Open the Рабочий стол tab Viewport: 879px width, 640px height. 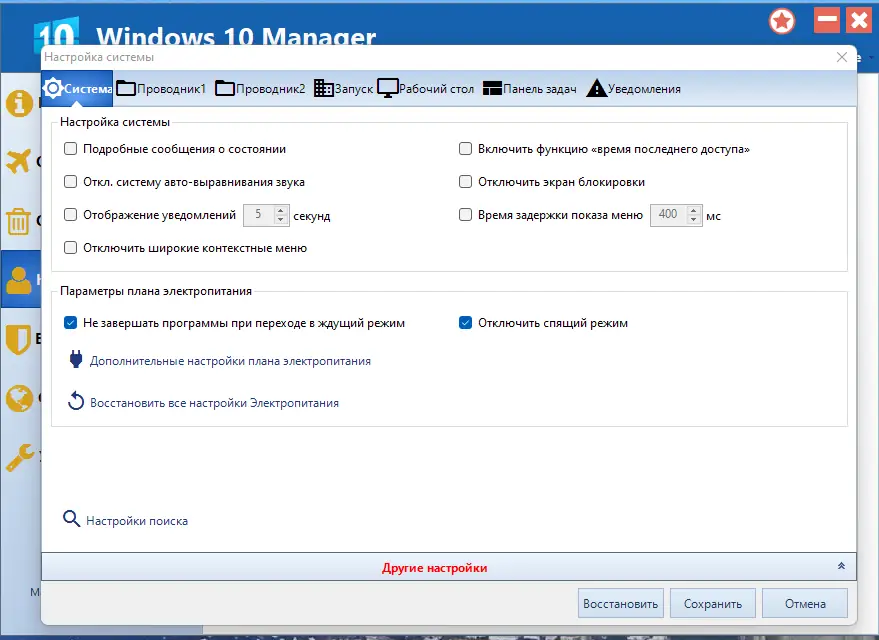(x=425, y=89)
